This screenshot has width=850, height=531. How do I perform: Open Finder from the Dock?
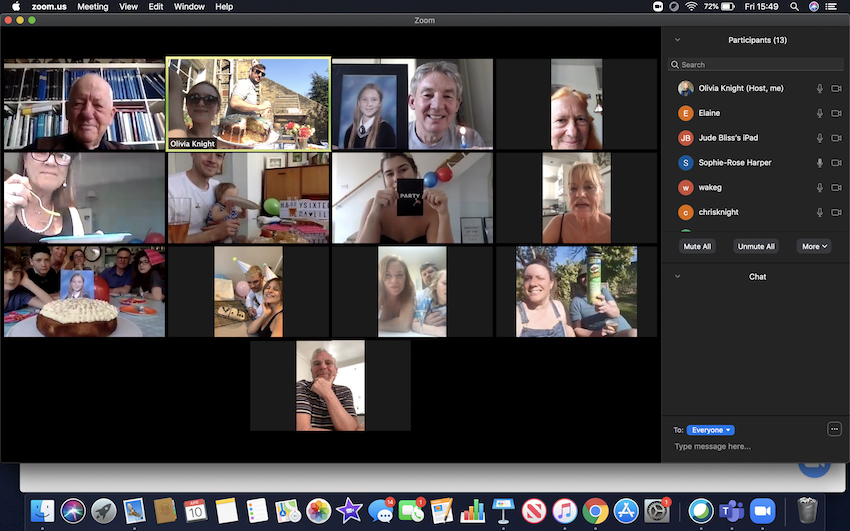tap(42, 510)
